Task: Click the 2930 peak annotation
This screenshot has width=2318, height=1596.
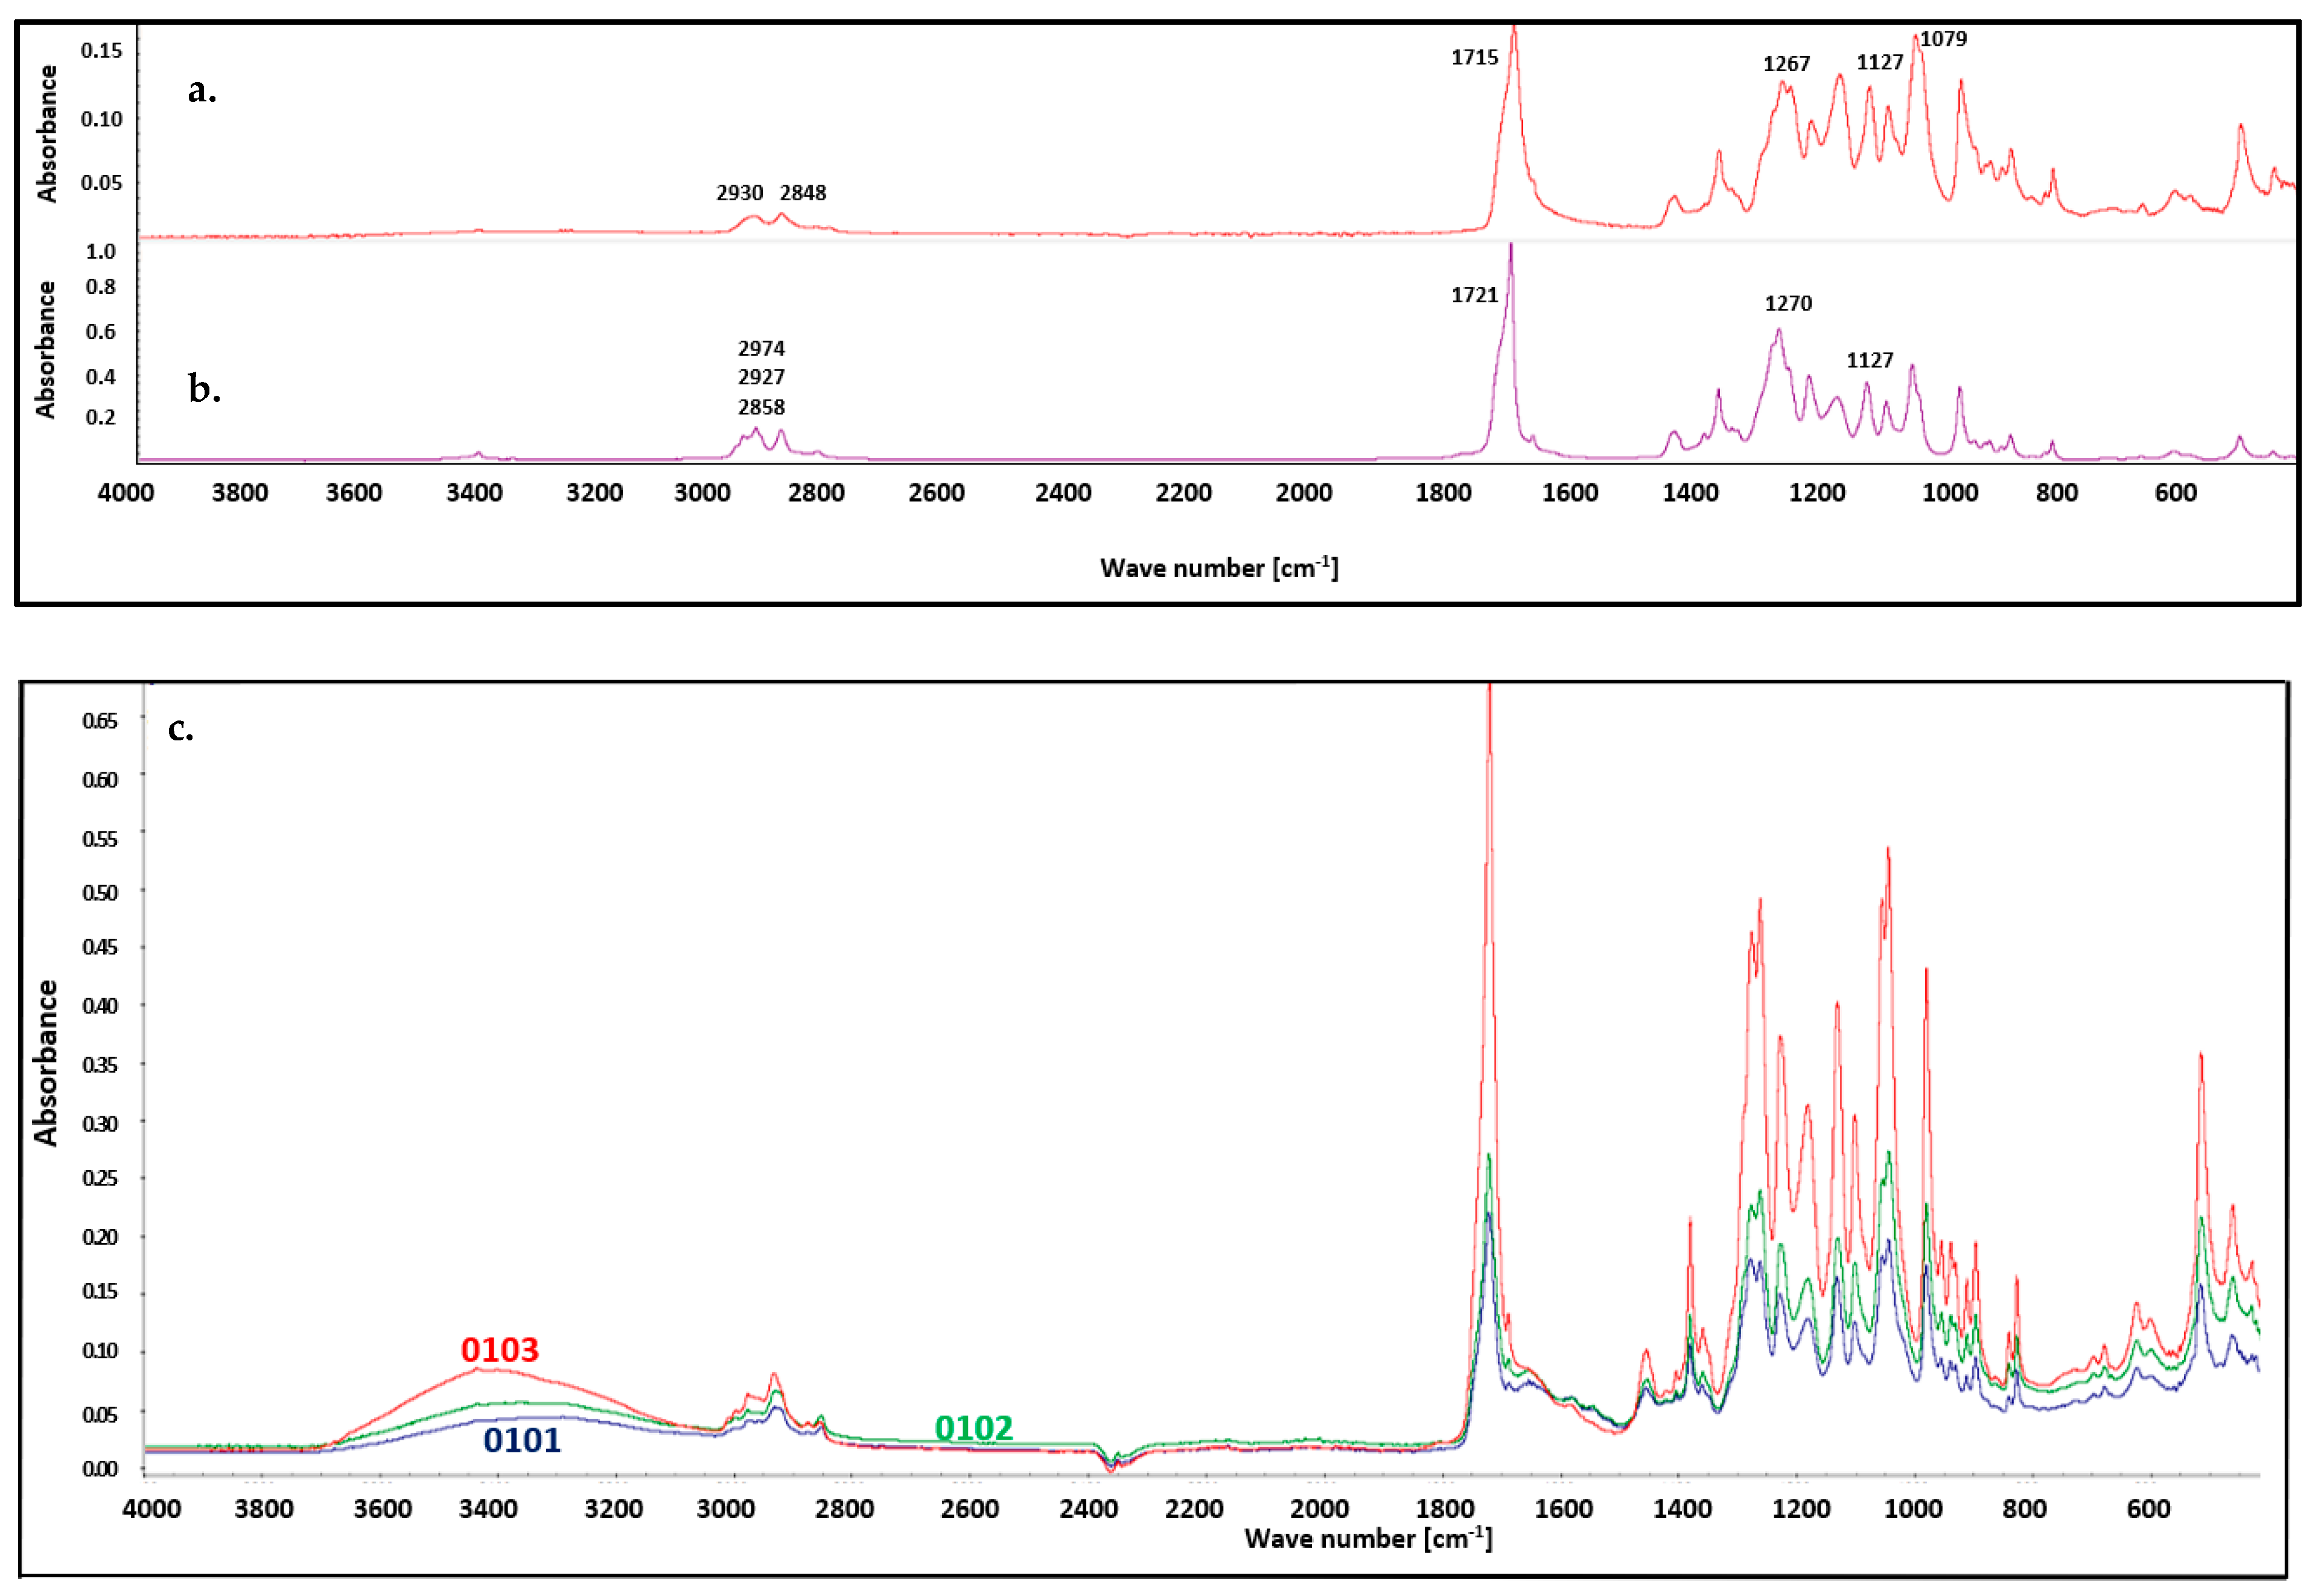Action: 739,193
